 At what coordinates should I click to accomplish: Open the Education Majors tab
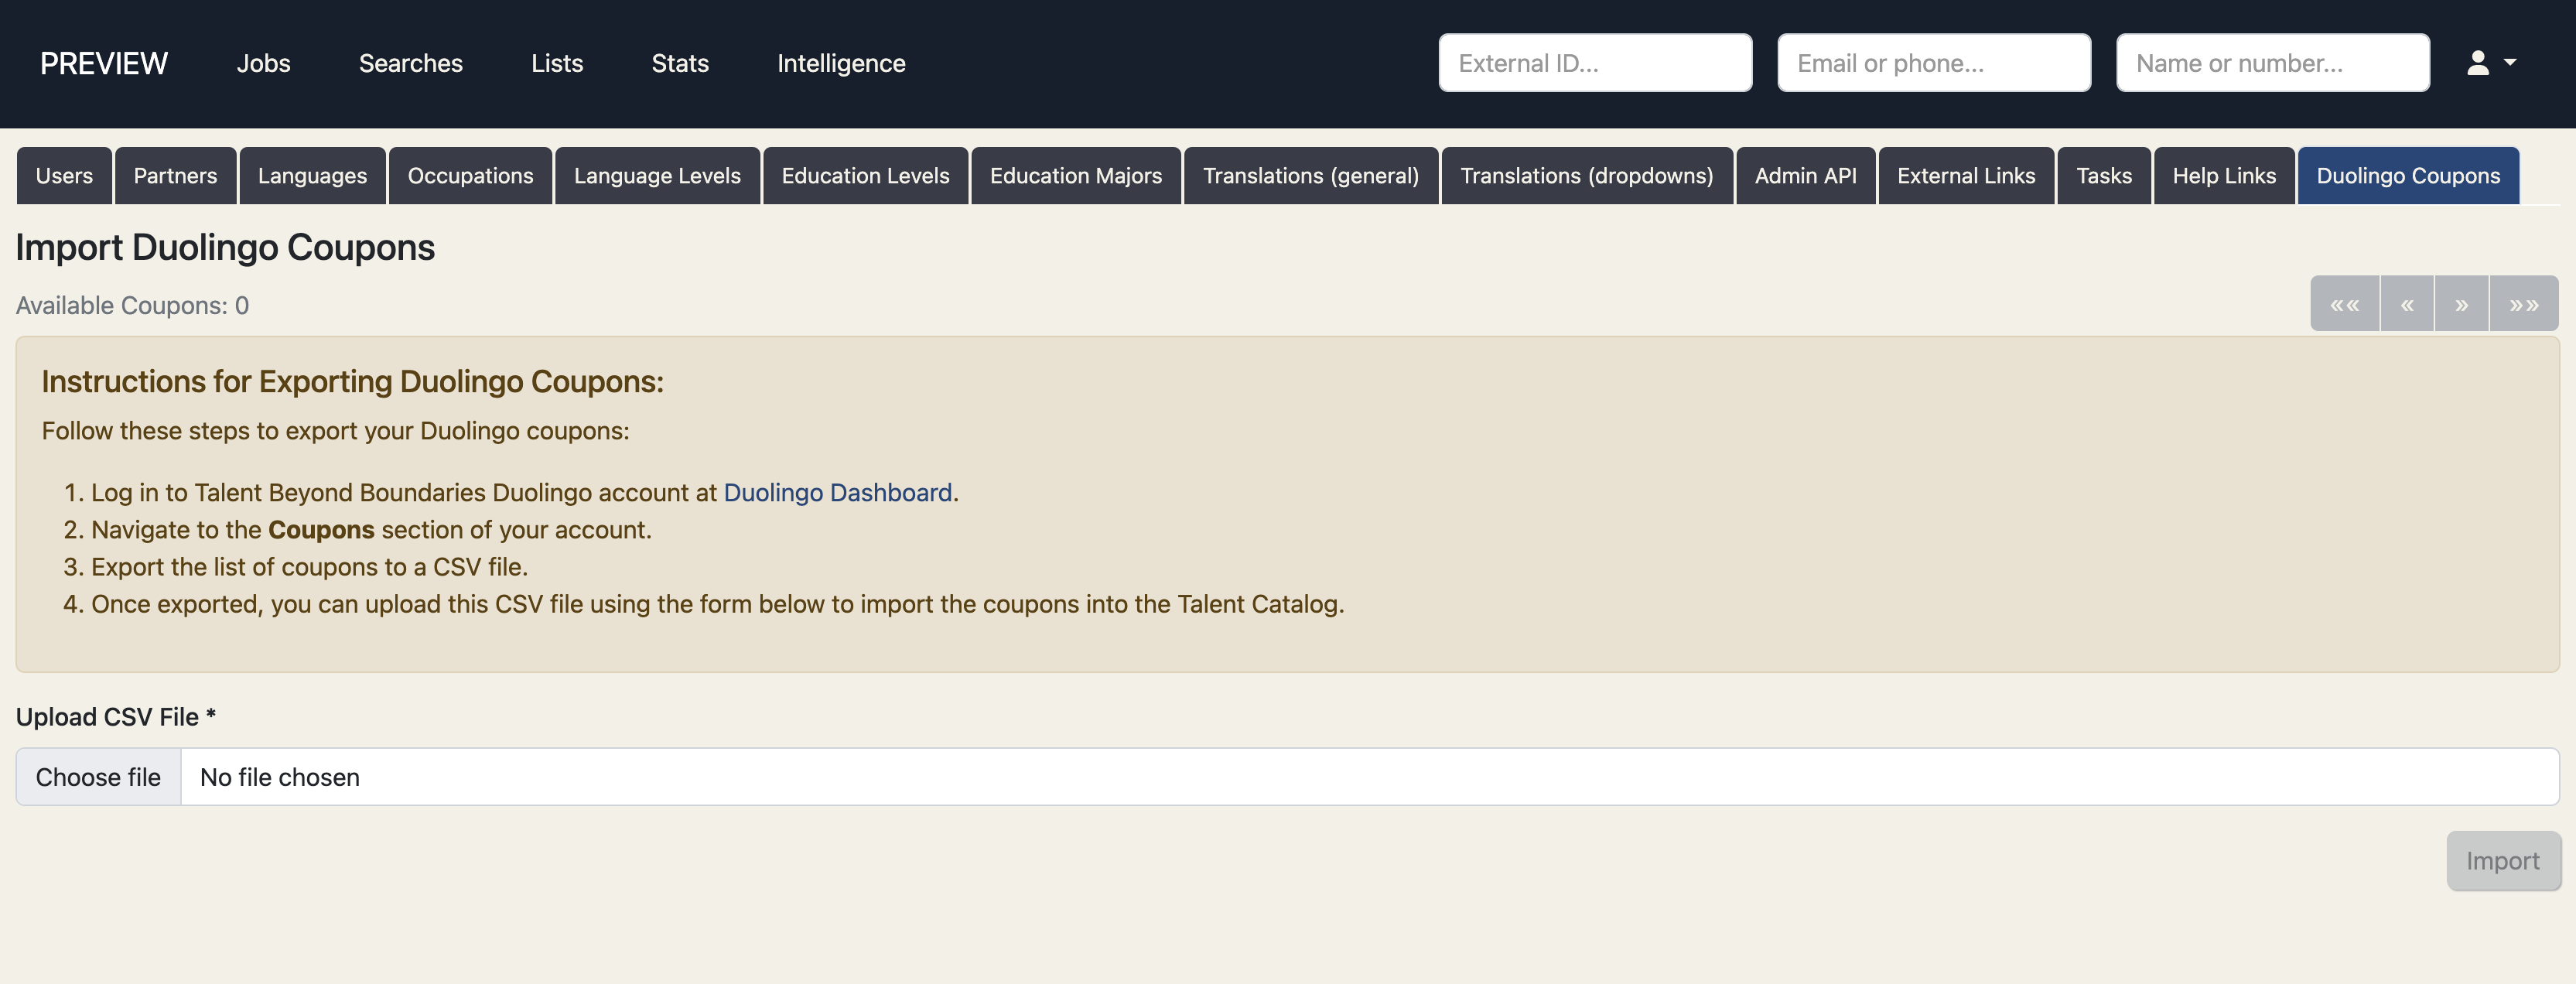point(1075,175)
